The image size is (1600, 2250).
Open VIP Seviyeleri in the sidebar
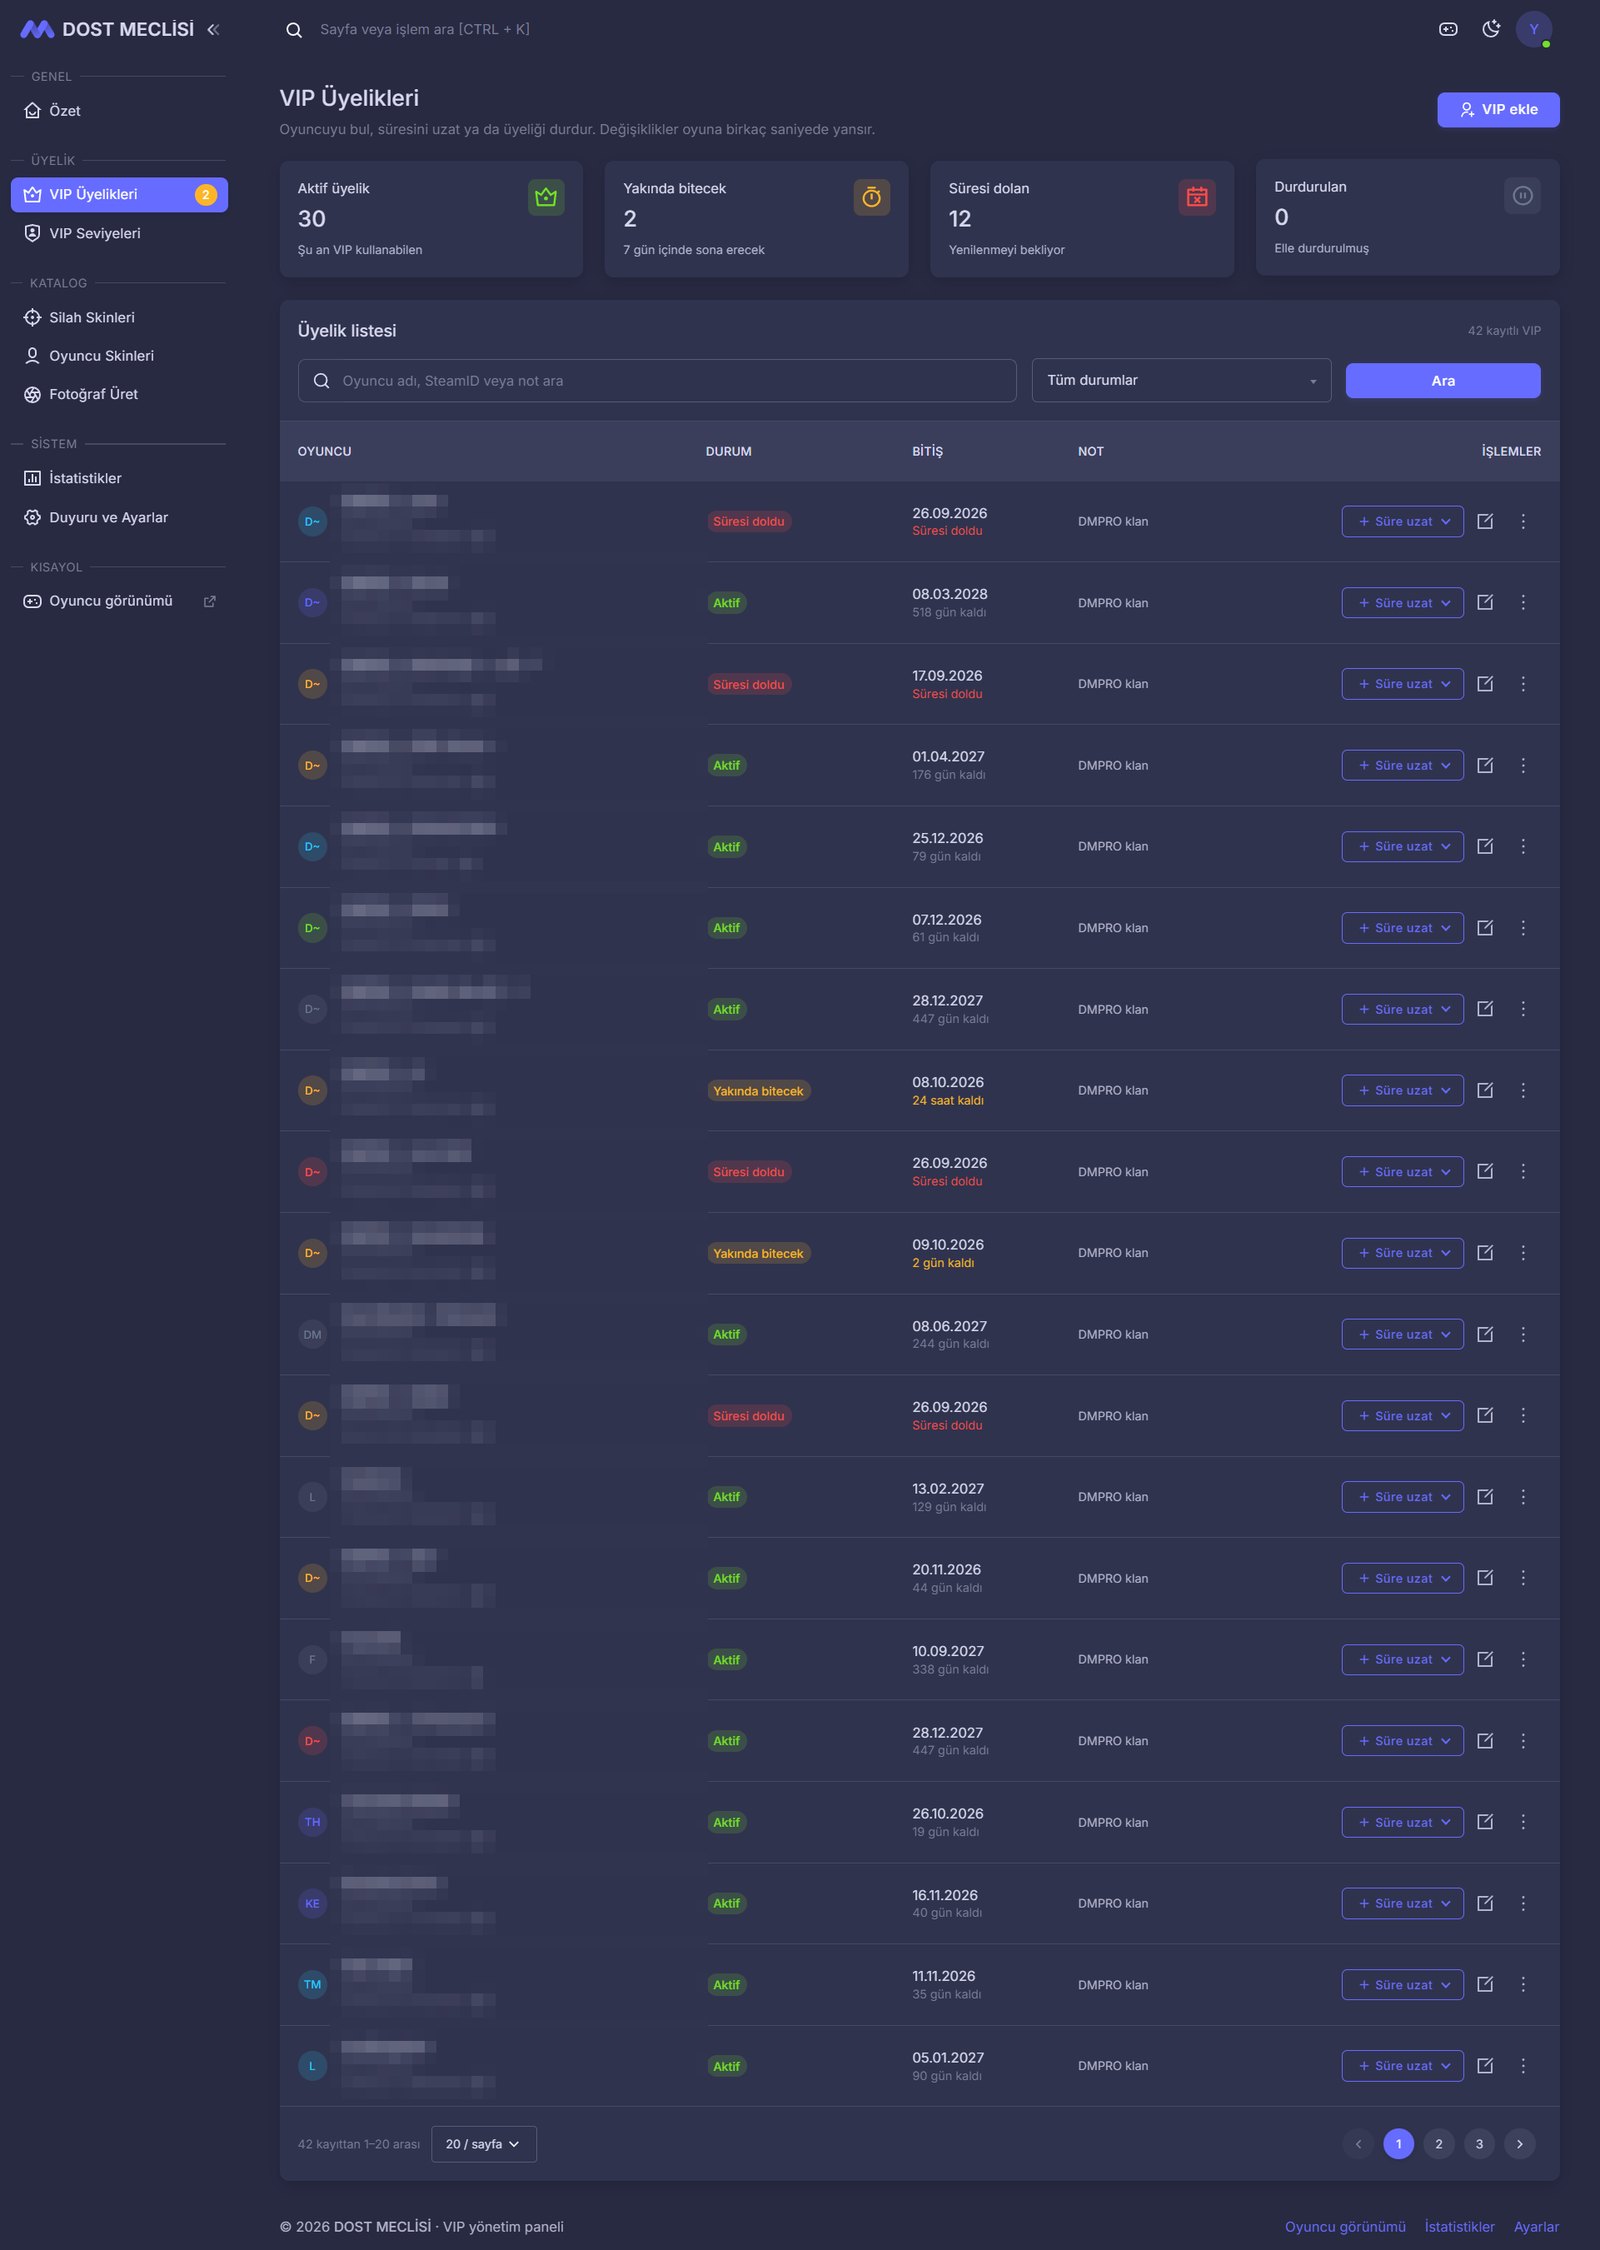tap(119, 233)
